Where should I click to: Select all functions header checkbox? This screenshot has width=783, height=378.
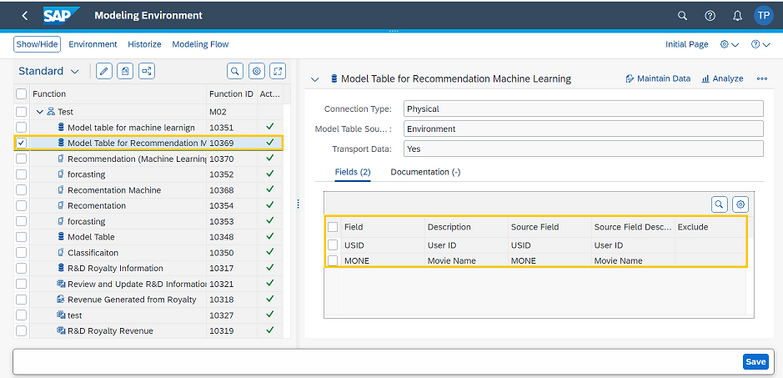(21, 94)
